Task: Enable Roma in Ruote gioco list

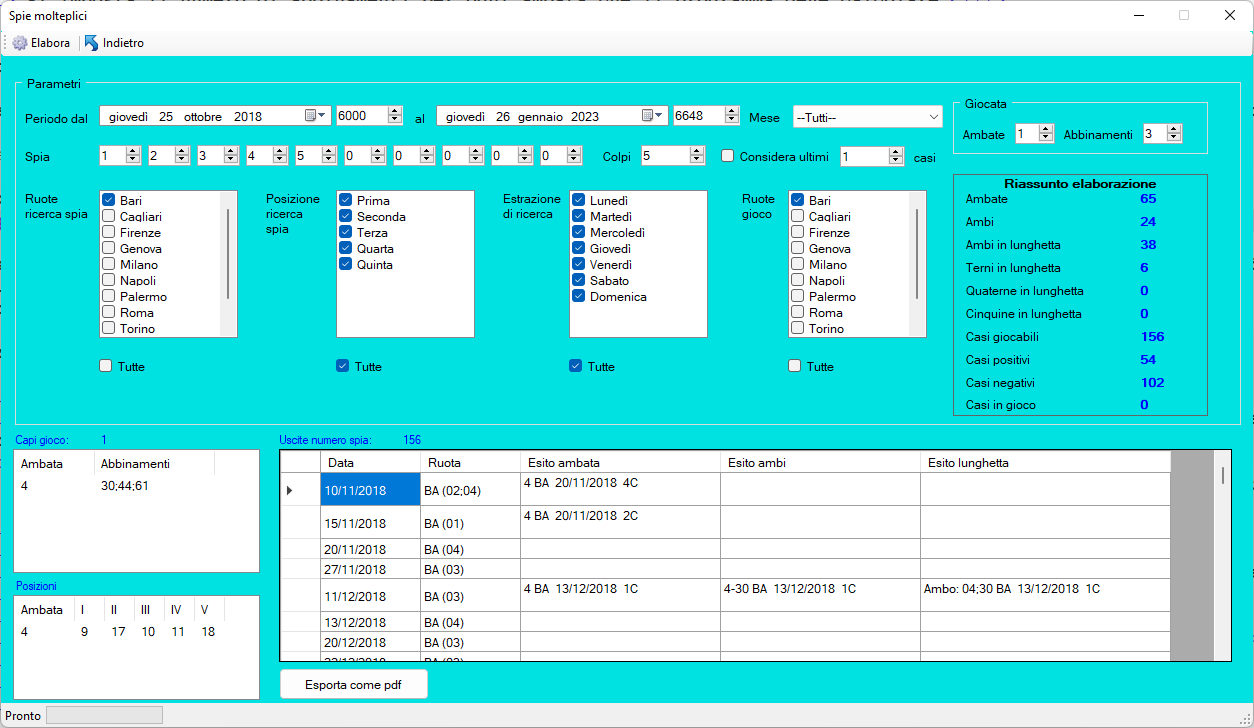Action: pyautogui.click(x=798, y=312)
